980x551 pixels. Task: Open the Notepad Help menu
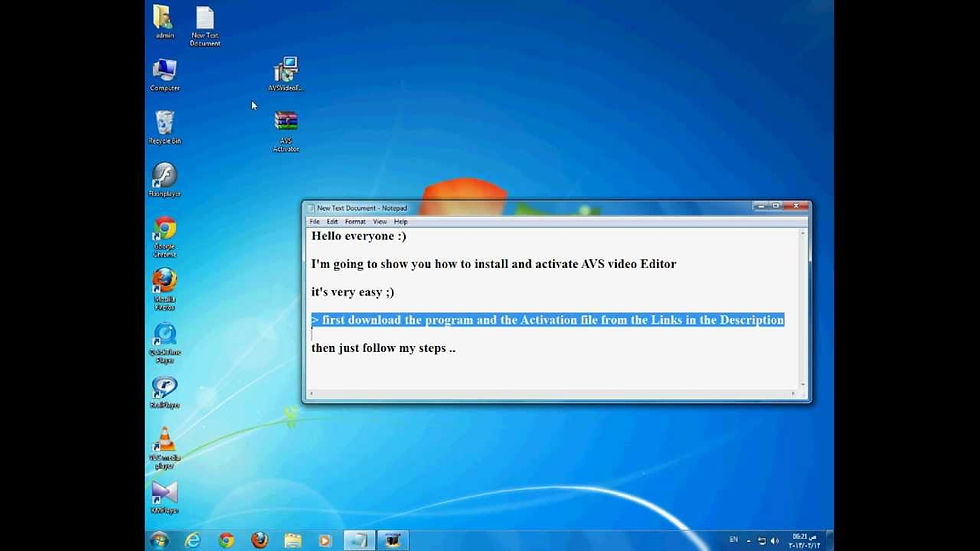pos(401,222)
